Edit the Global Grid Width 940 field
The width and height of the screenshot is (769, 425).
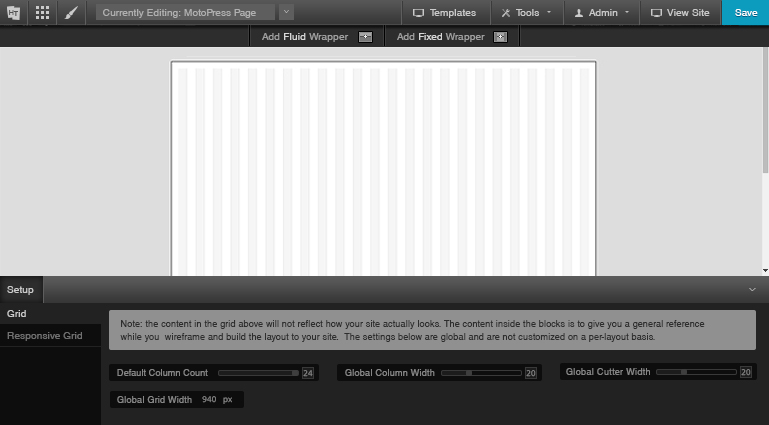point(209,400)
